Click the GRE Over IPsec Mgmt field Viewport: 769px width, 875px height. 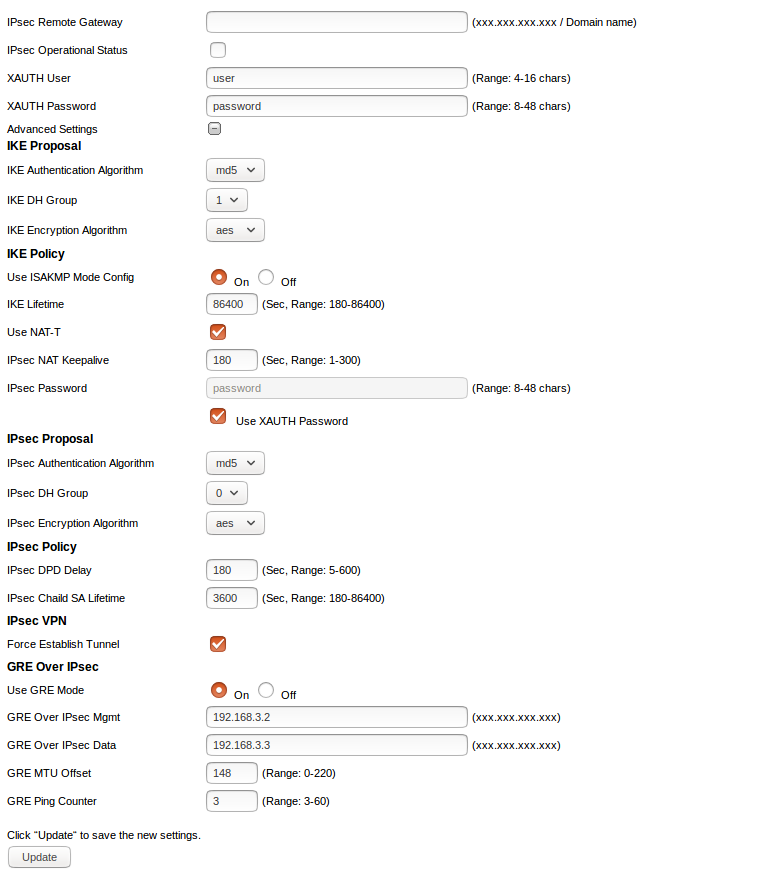coord(336,717)
